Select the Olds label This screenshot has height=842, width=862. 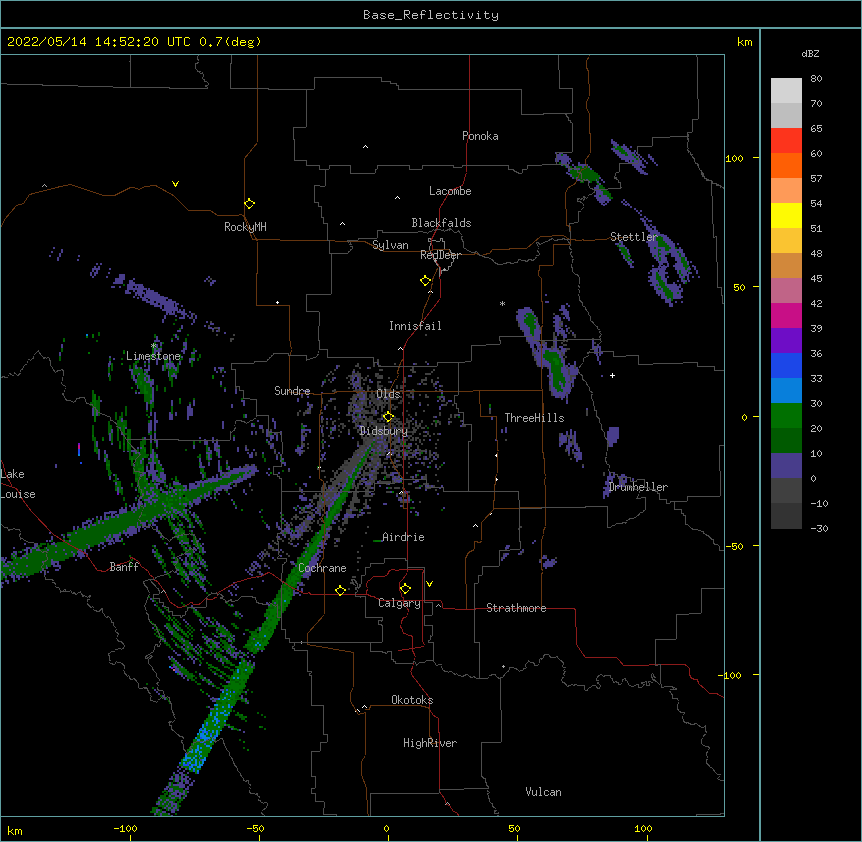click(388, 394)
